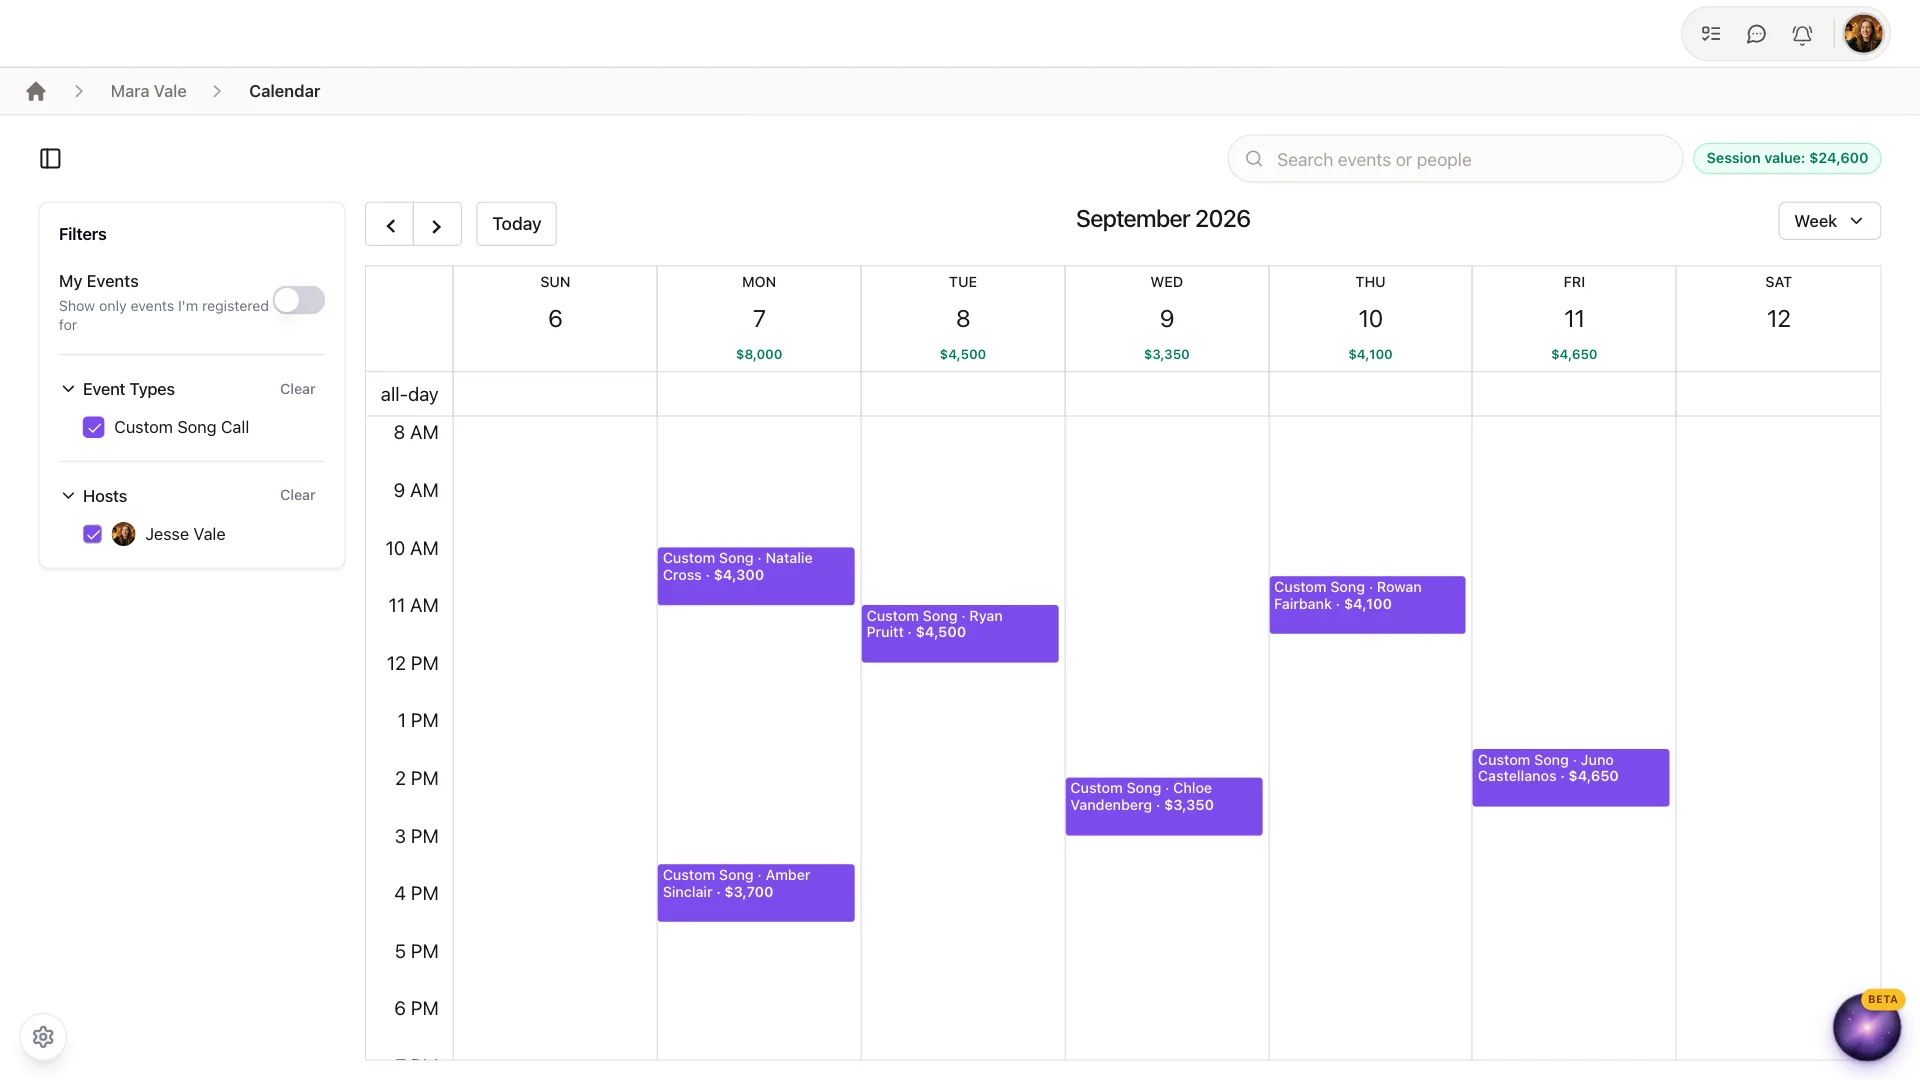The image size is (1920, 1080).
Task: Go to home via breadcrumb house icon
Action: pyautogui.click(x=36, y=91)
